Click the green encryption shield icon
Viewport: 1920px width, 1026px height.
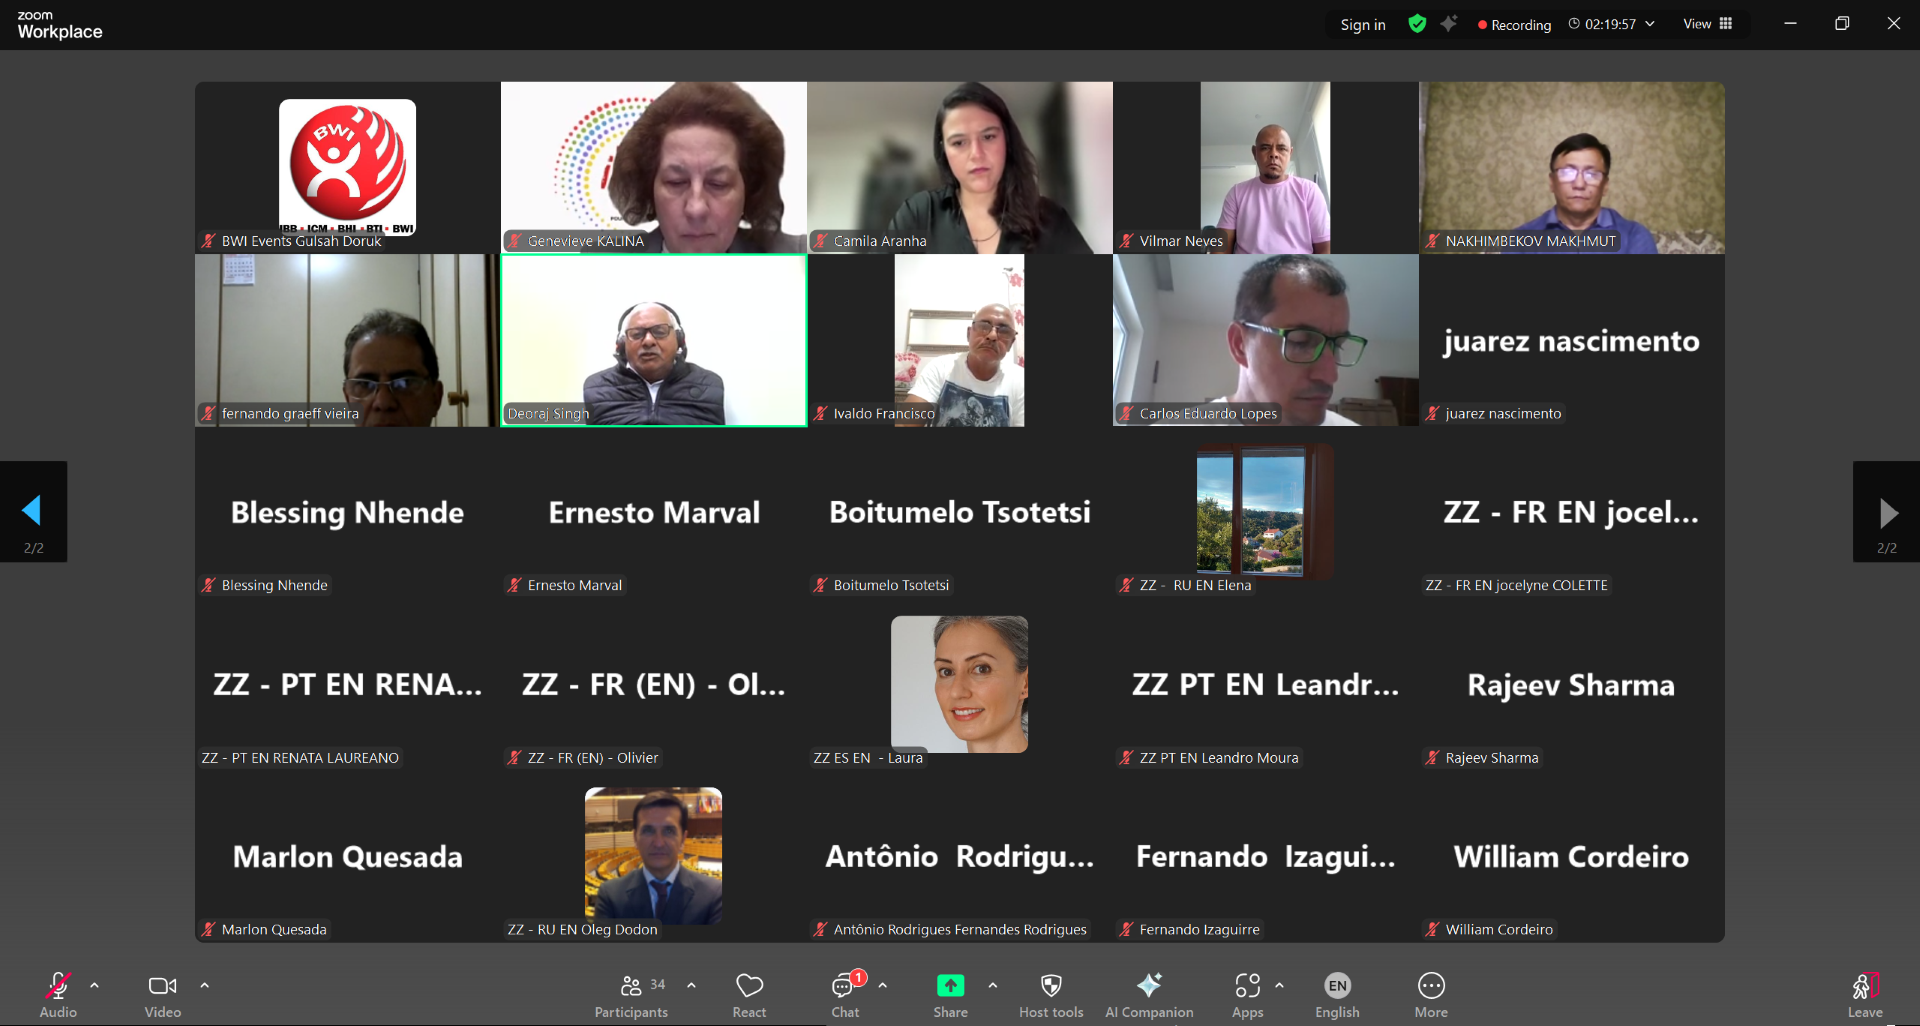click(1417, 24)
